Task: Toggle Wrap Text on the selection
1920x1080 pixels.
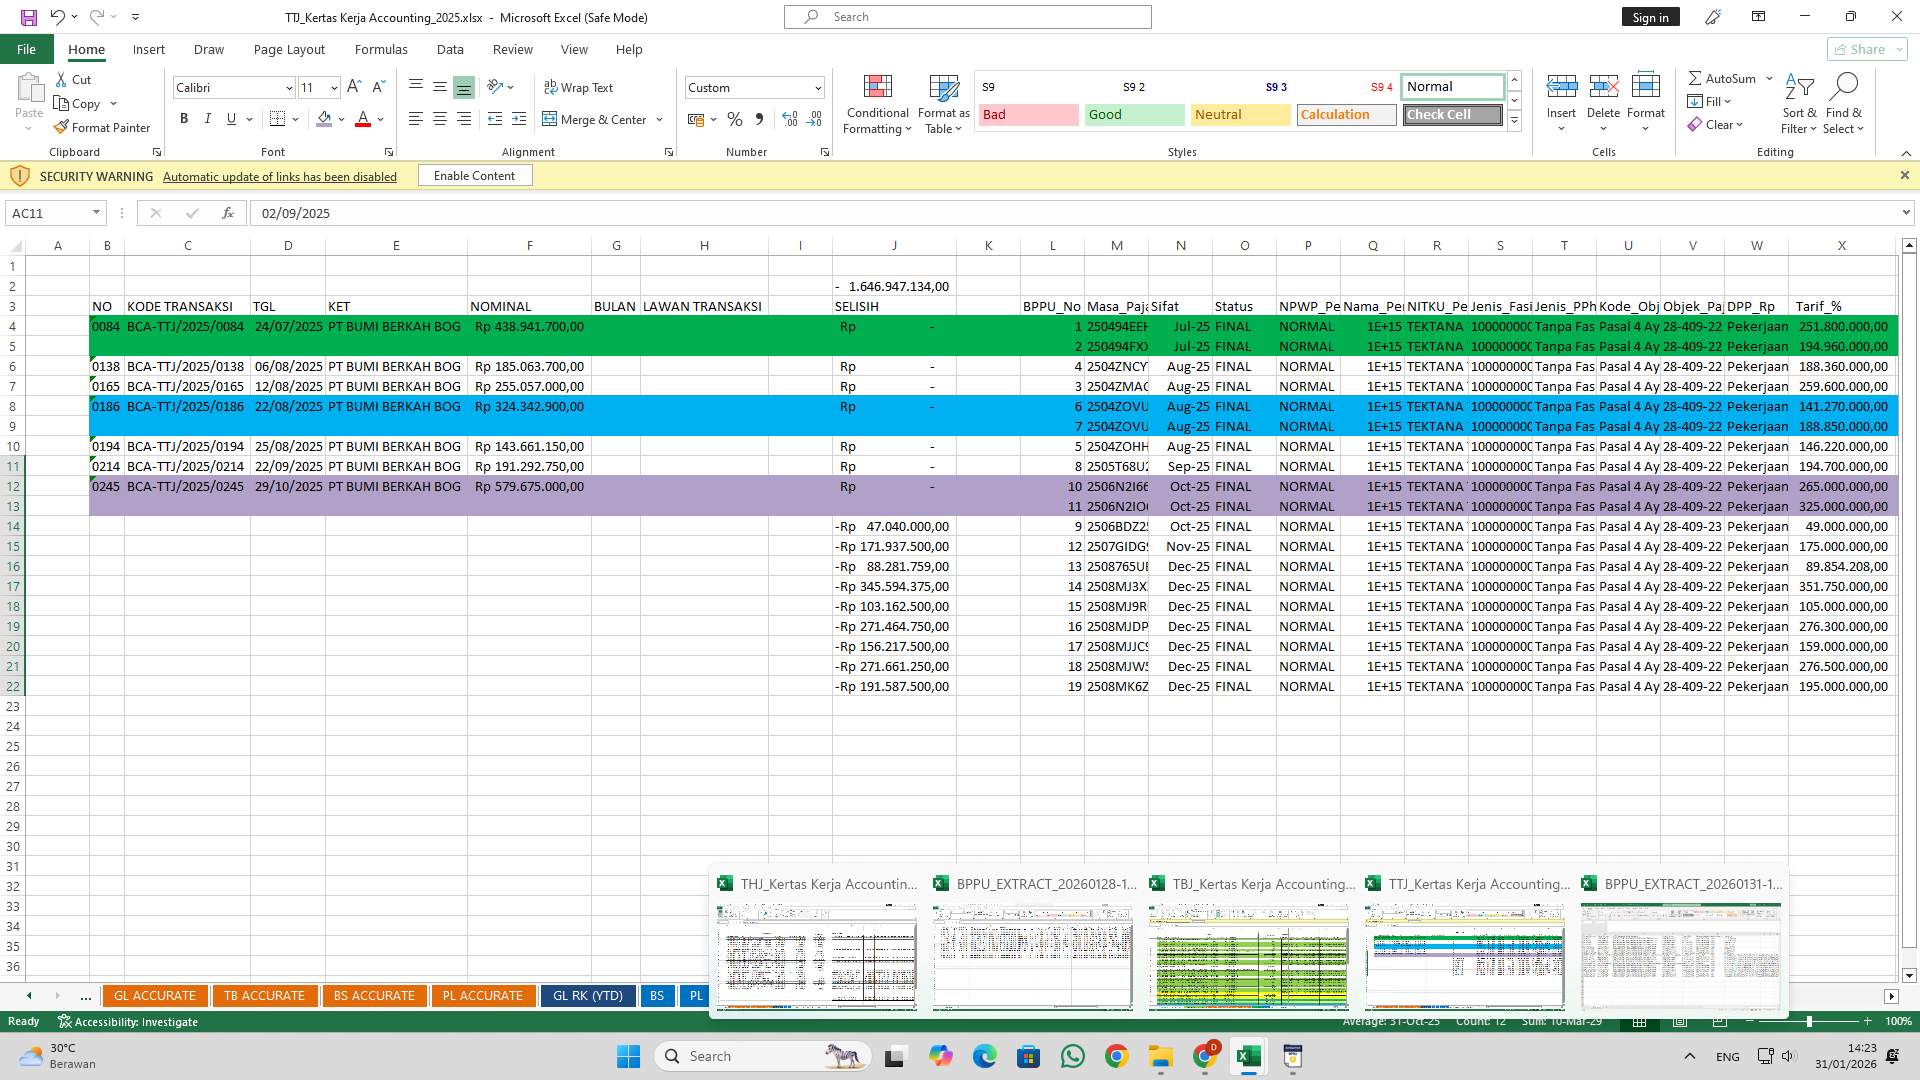Action: point(579,87)
